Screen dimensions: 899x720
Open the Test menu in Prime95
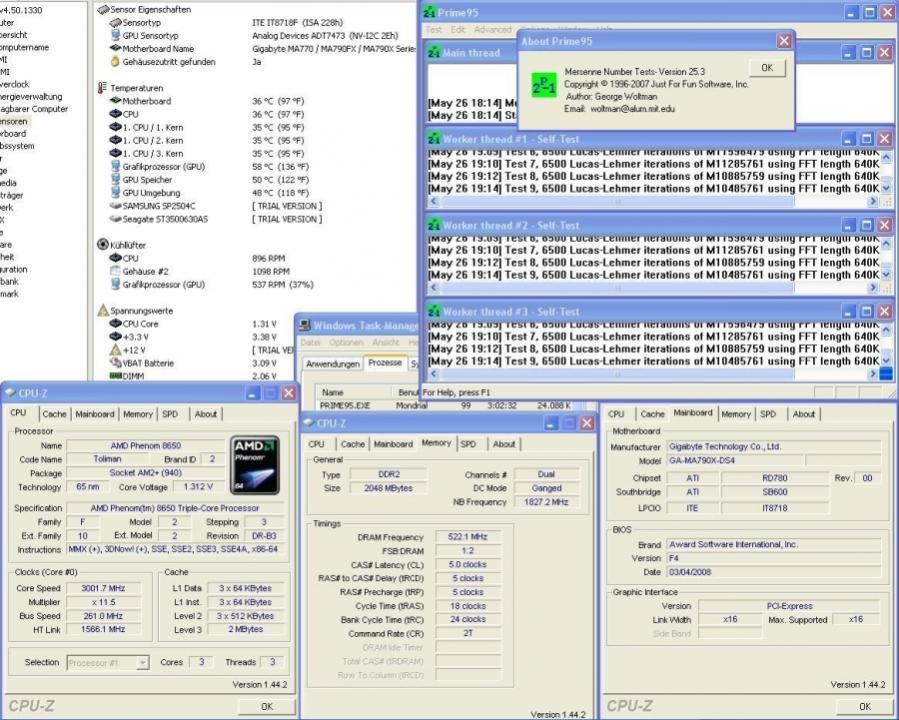(433, 29)
